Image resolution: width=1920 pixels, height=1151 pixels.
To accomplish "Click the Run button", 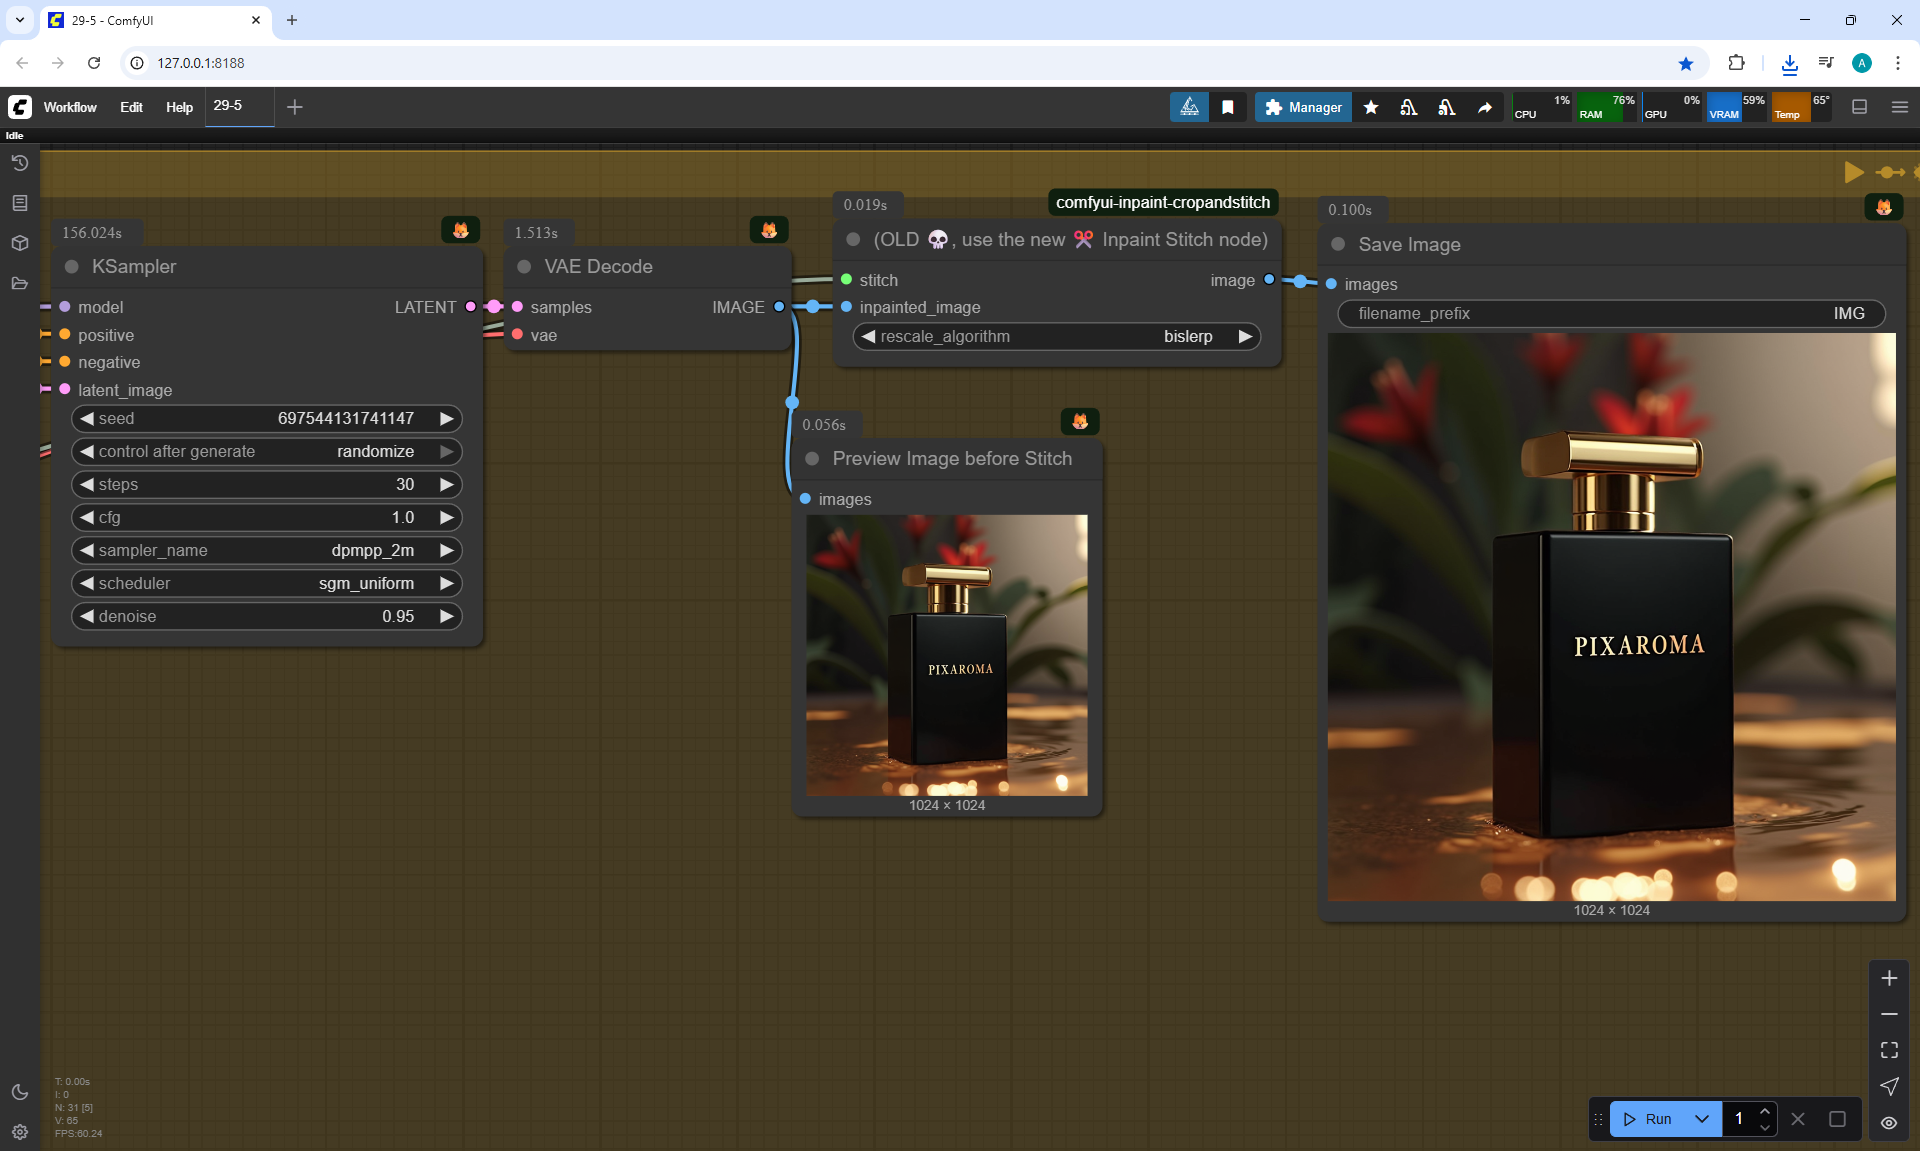I will (1648, 1119).
